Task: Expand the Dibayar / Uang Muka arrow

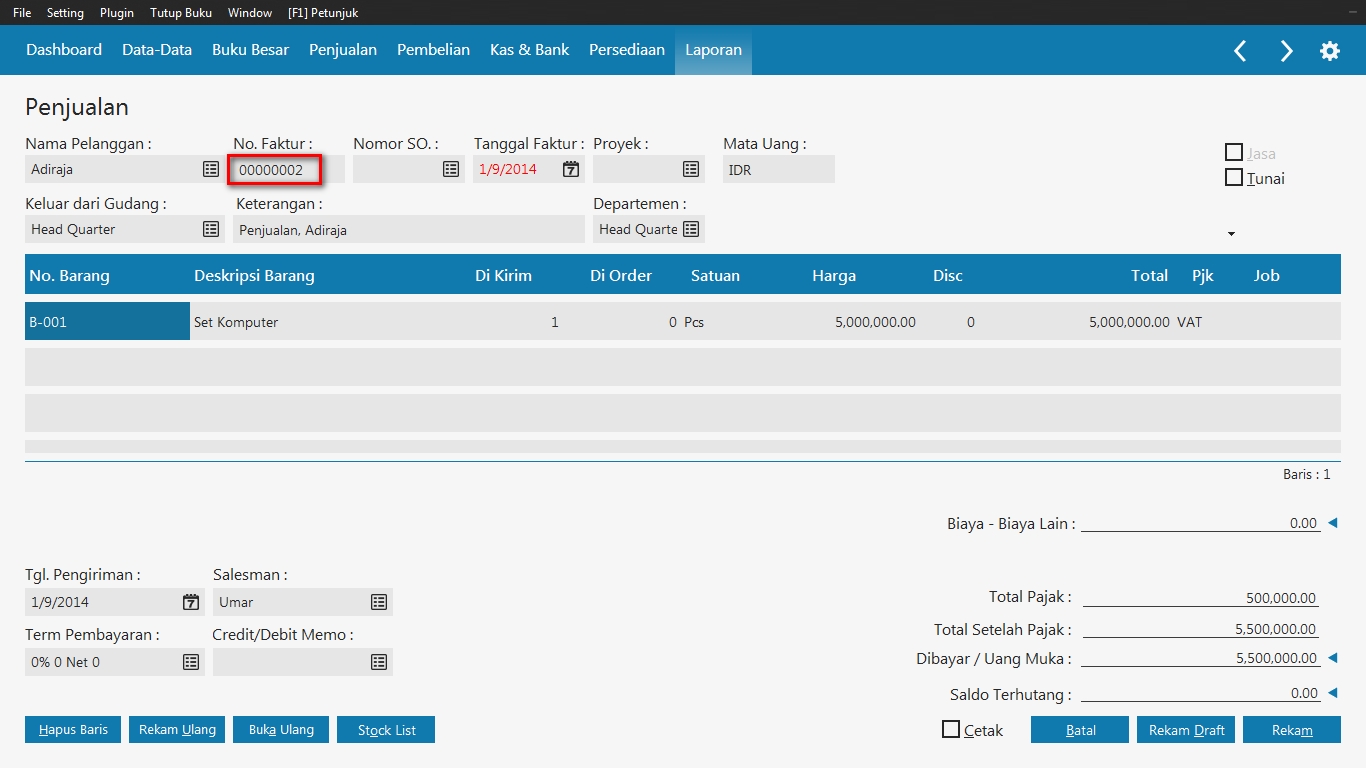Action: tap(1332, 658)
